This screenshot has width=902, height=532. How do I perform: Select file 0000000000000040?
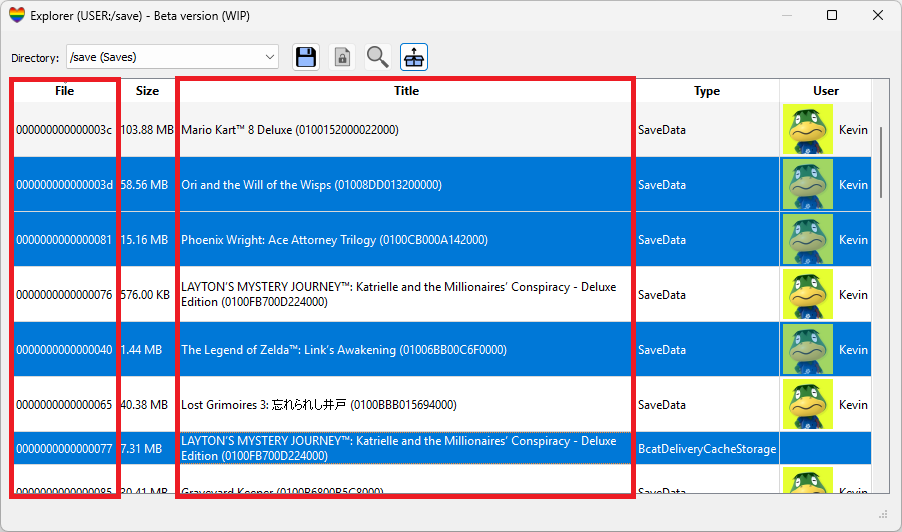click(x=64, y=350)
